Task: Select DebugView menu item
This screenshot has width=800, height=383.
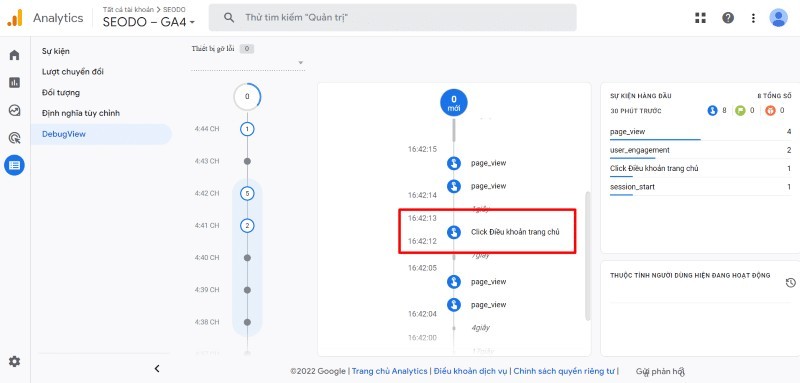Action: click(x=101, y=134)
